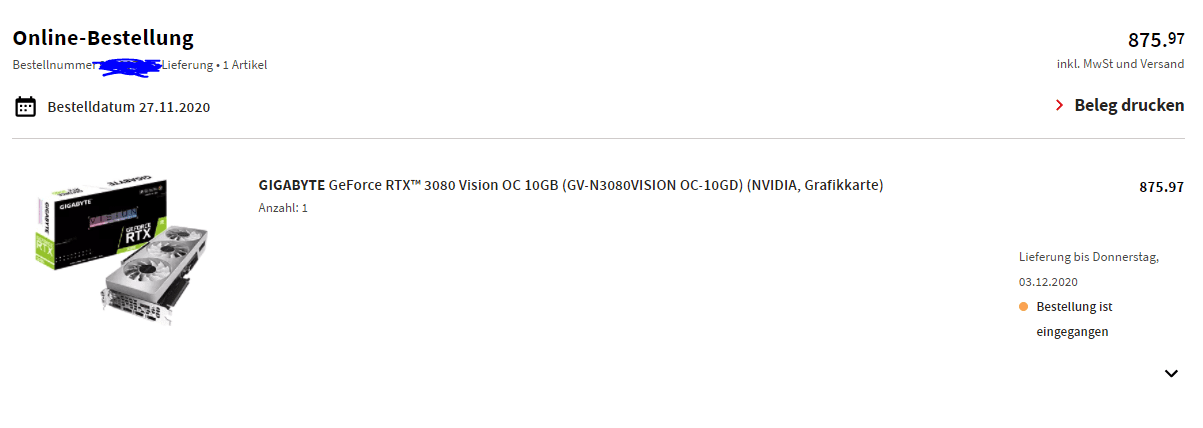This screenshot has height=428, width=1203.
Task: Click the inkl. MwSt und Versand note
Action: click(1121, 65)
